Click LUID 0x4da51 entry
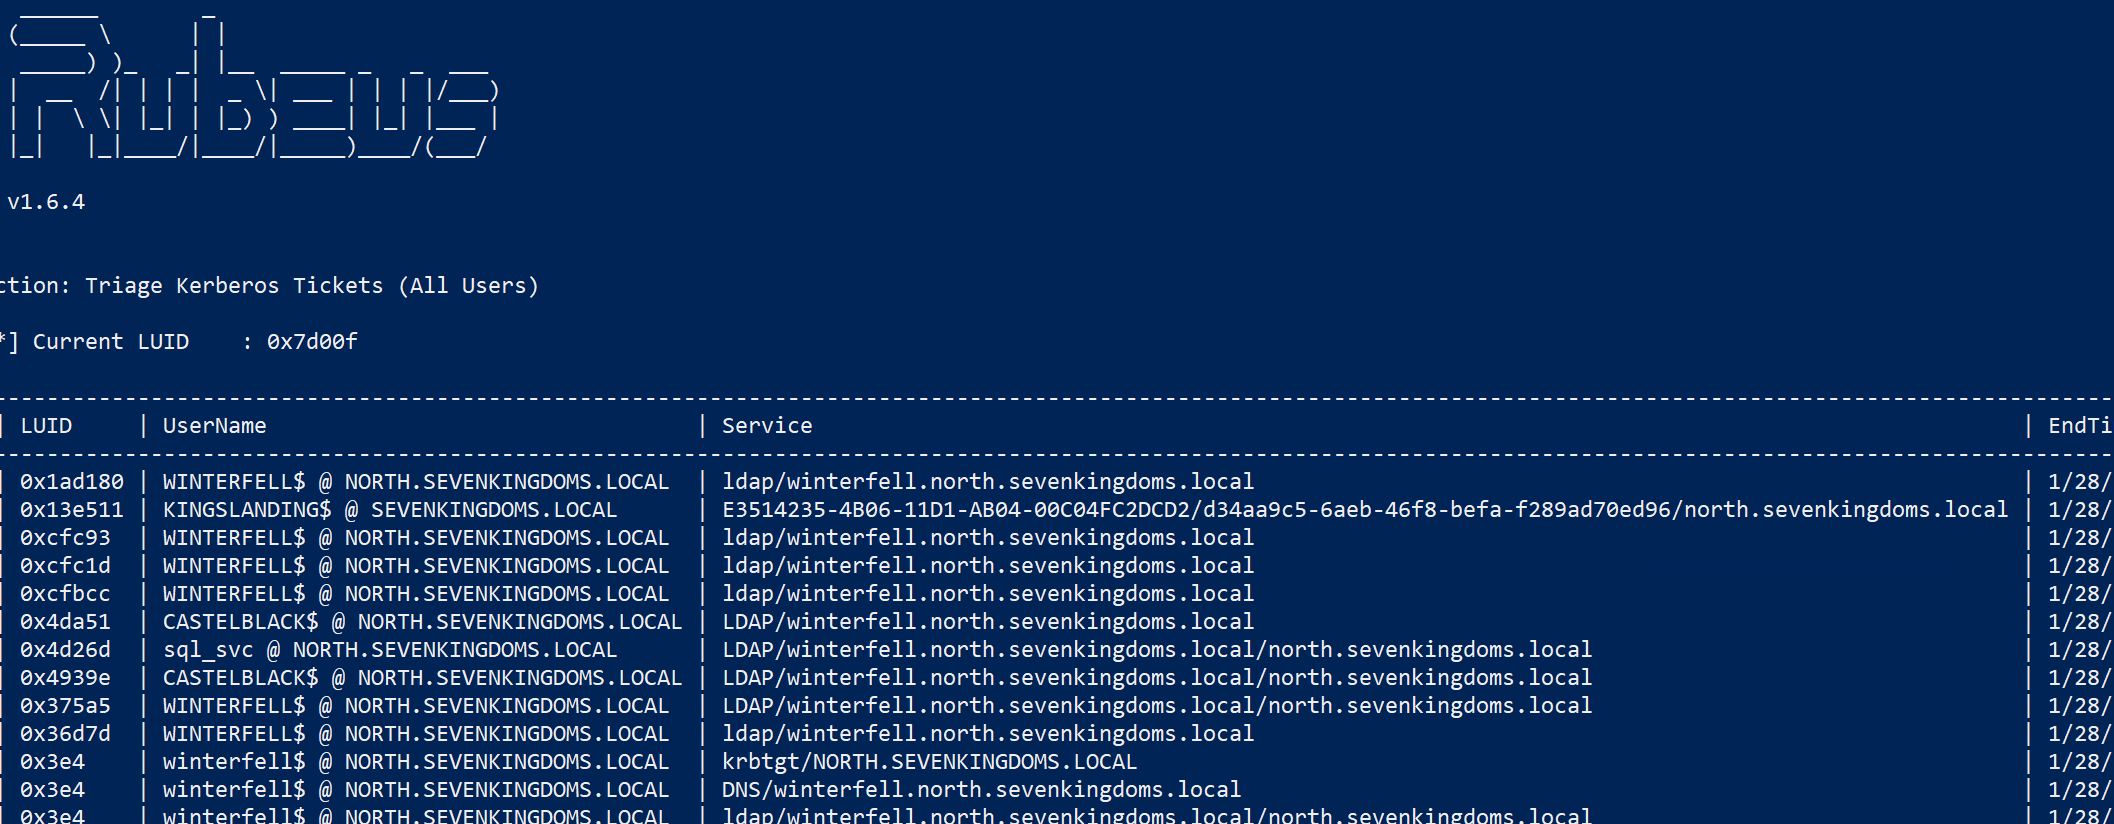The width and height of the screenshot is (2114, 824). [65, 622]
